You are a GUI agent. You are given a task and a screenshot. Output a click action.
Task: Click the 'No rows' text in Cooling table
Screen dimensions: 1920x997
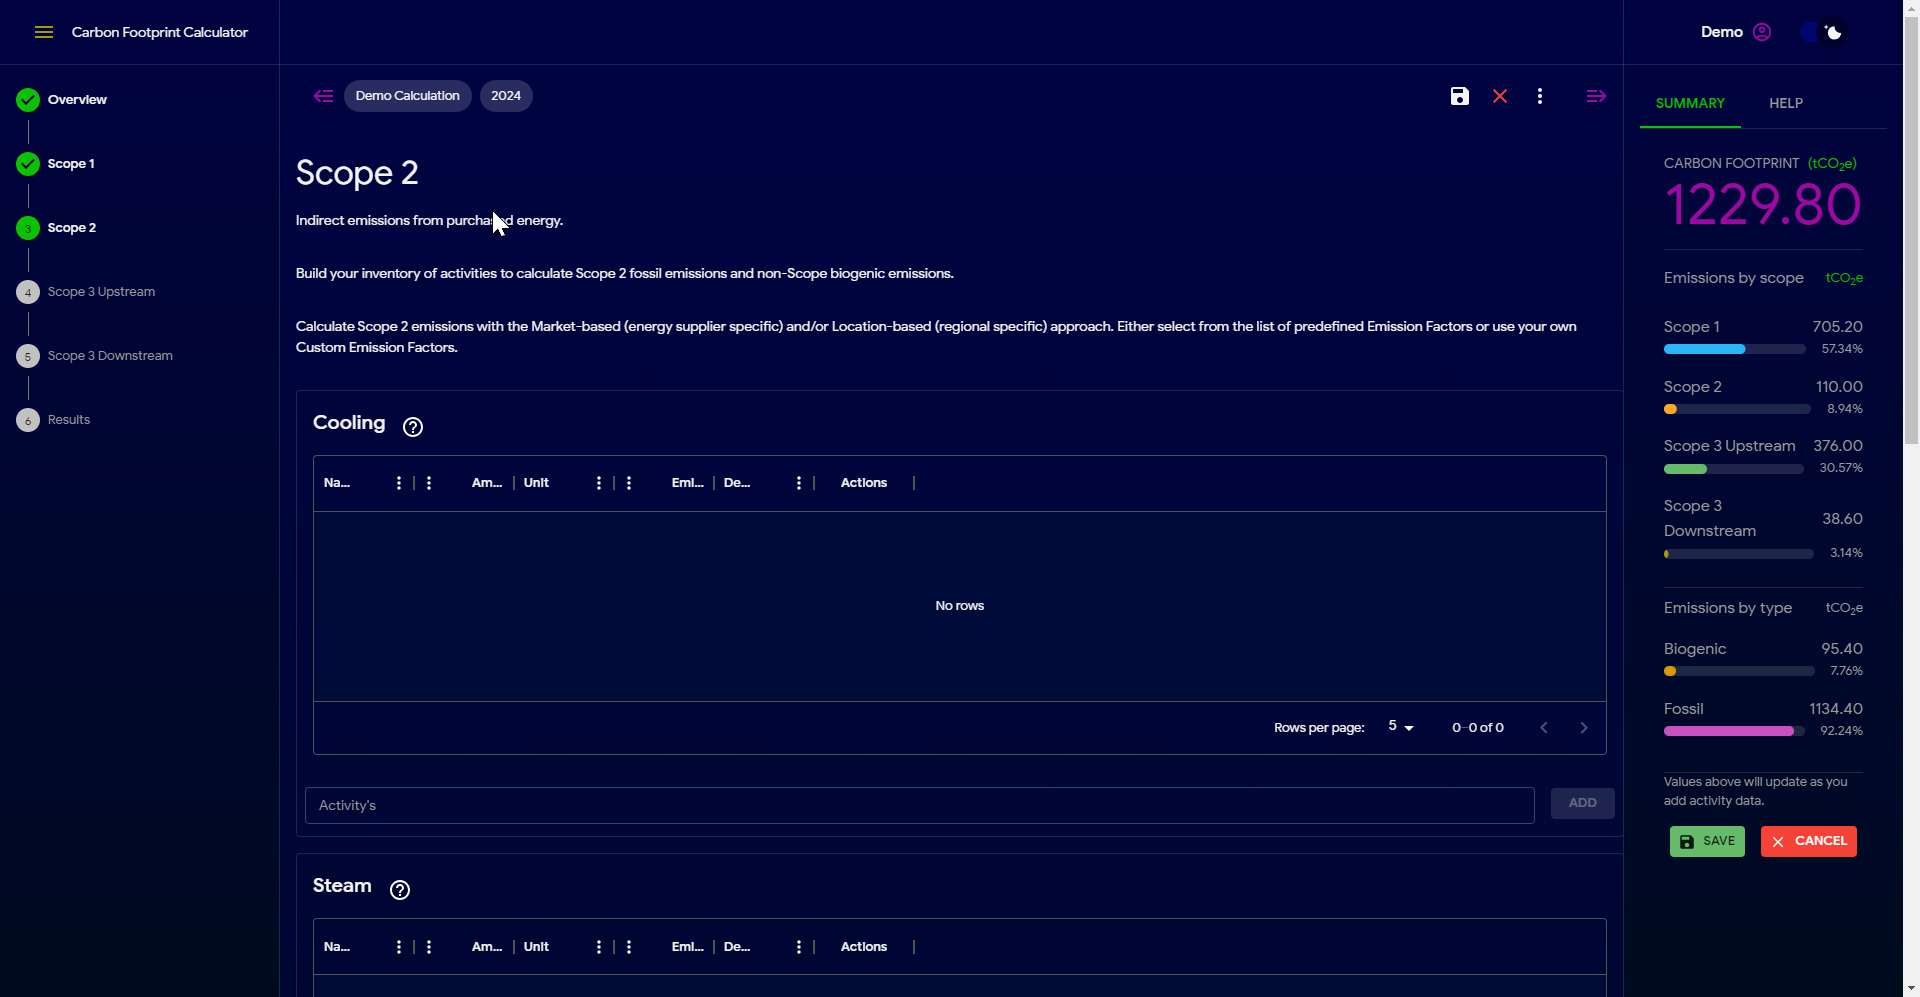click(x=960, y=606)
